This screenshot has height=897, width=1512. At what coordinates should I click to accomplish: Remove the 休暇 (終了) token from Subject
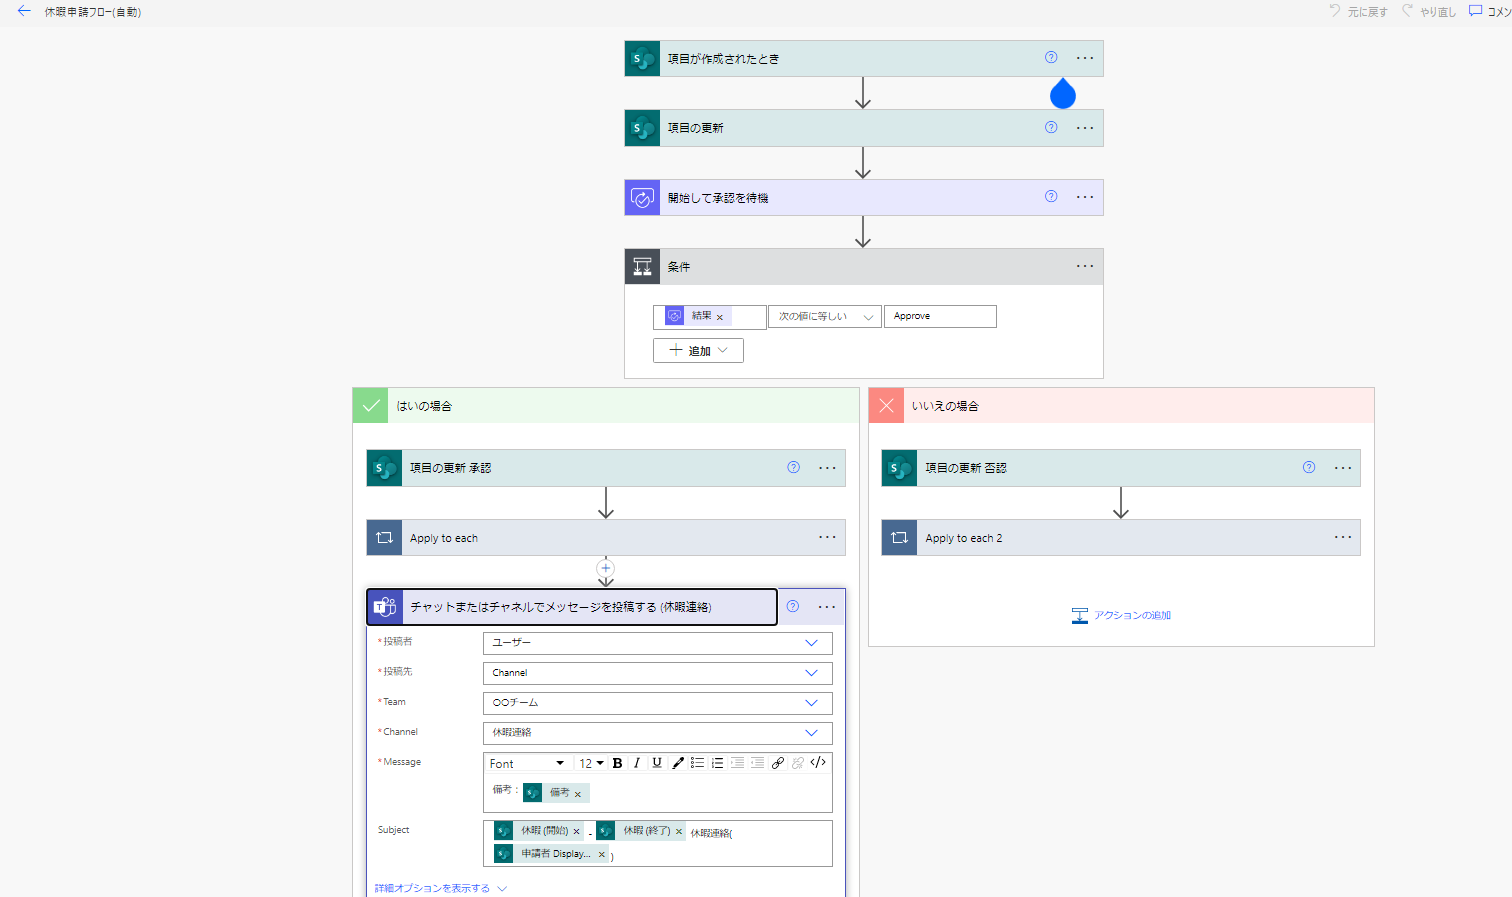pos(679,832)
